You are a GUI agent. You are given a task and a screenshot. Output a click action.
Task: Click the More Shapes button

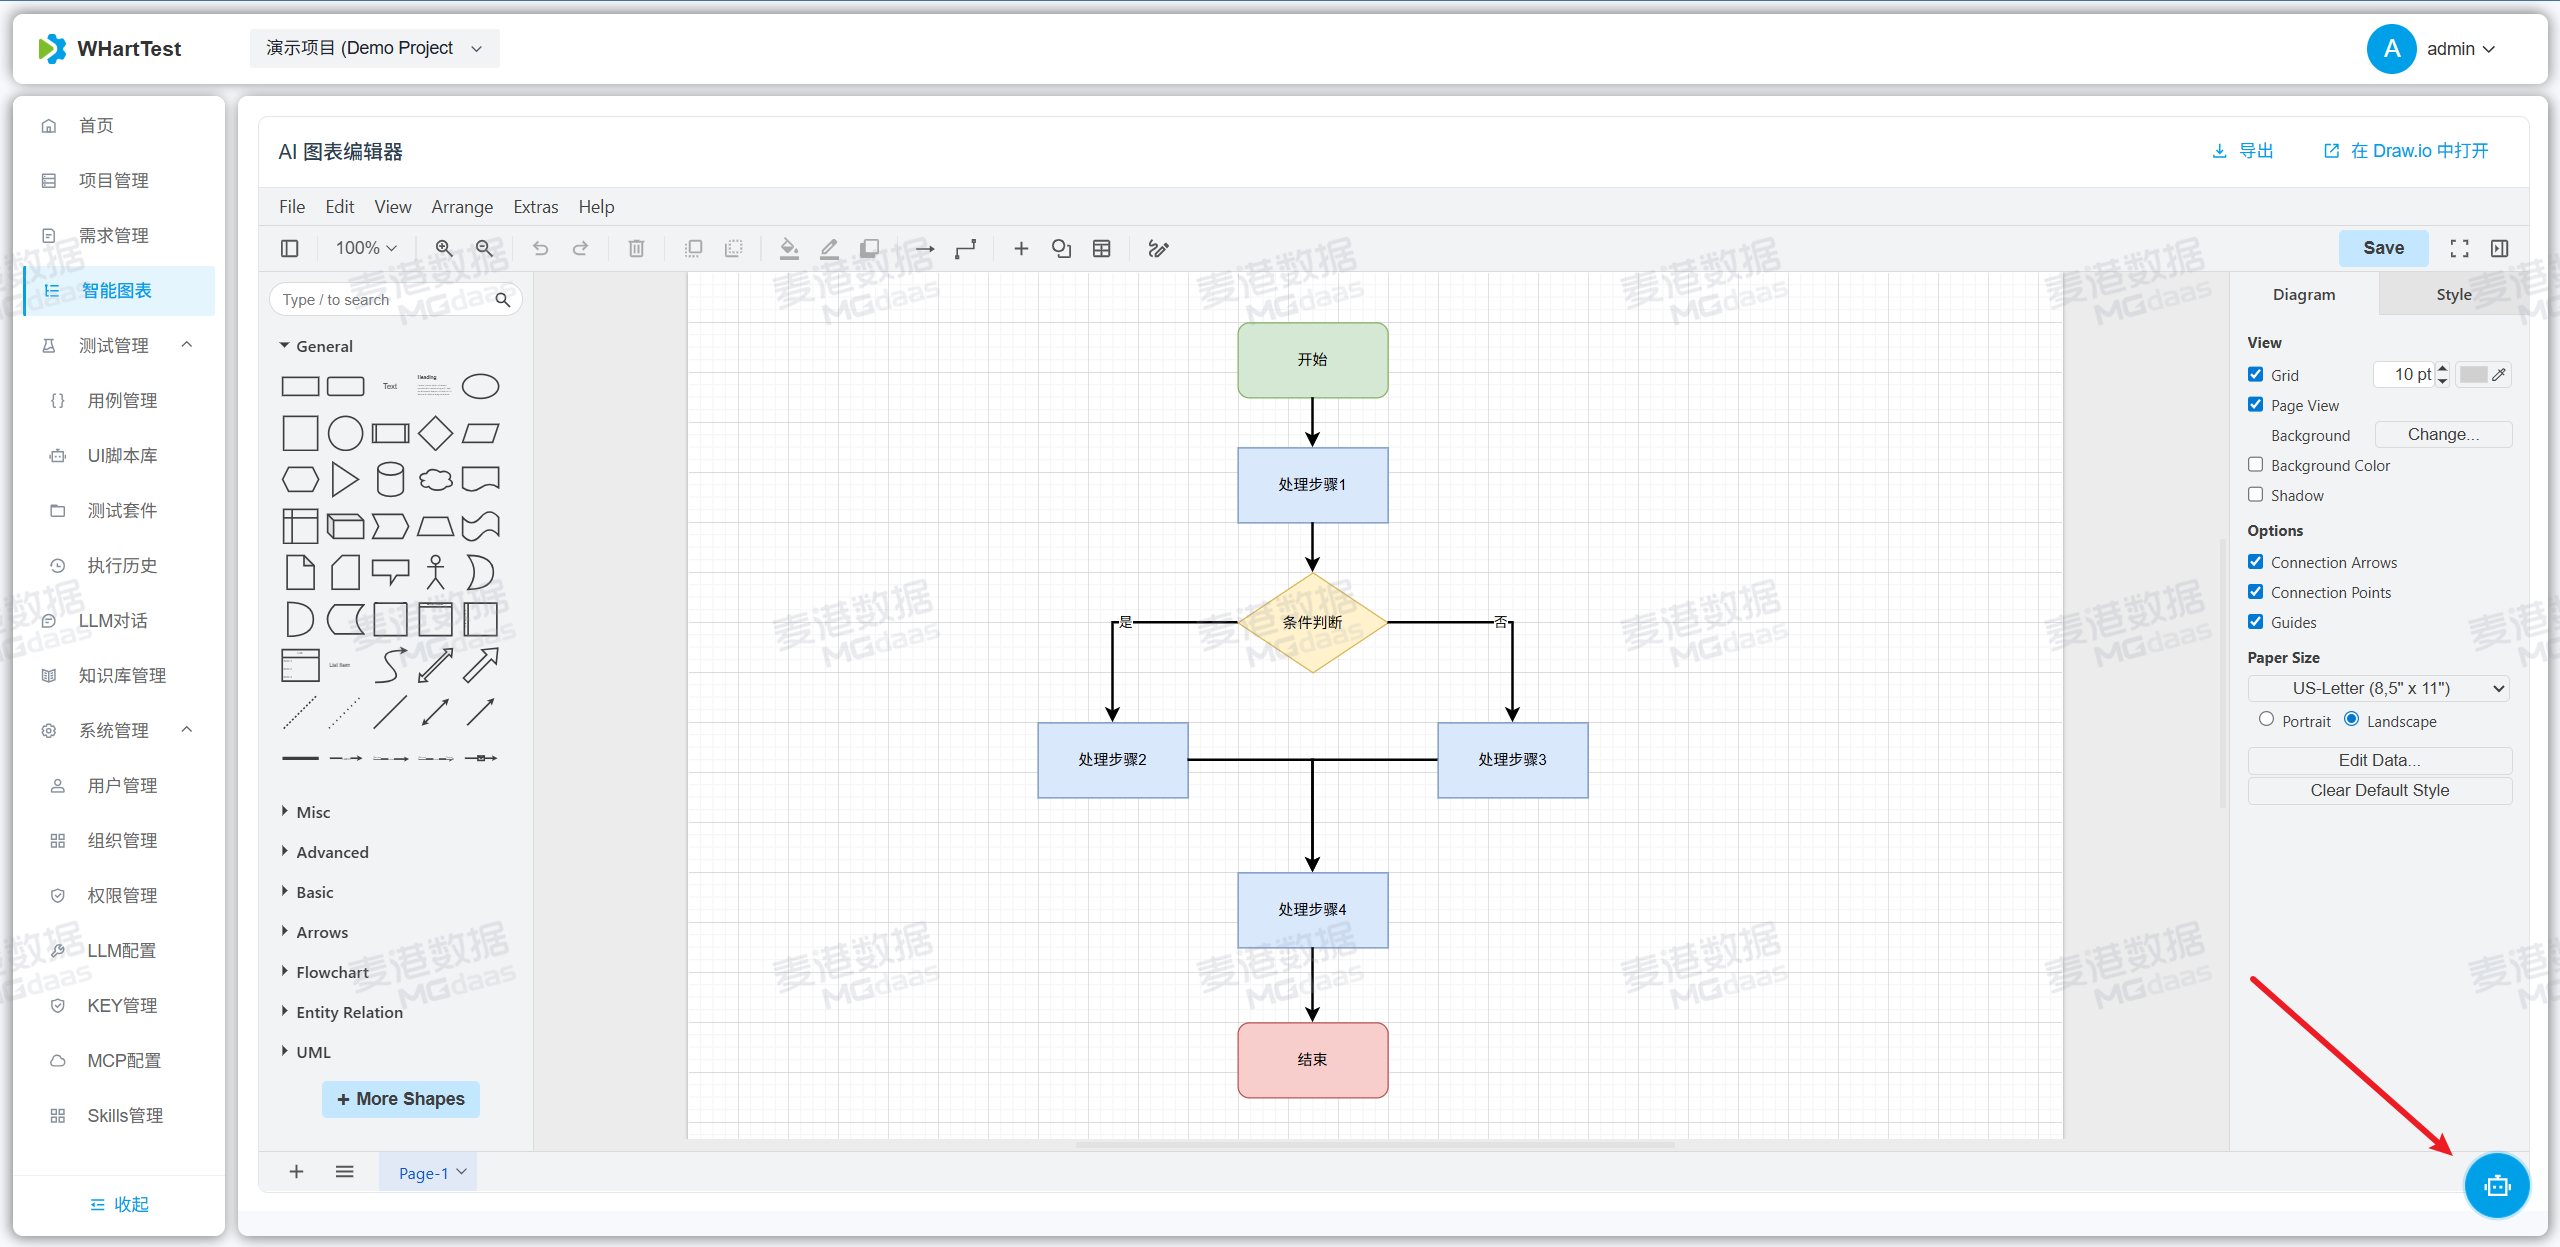(400, 1099)
